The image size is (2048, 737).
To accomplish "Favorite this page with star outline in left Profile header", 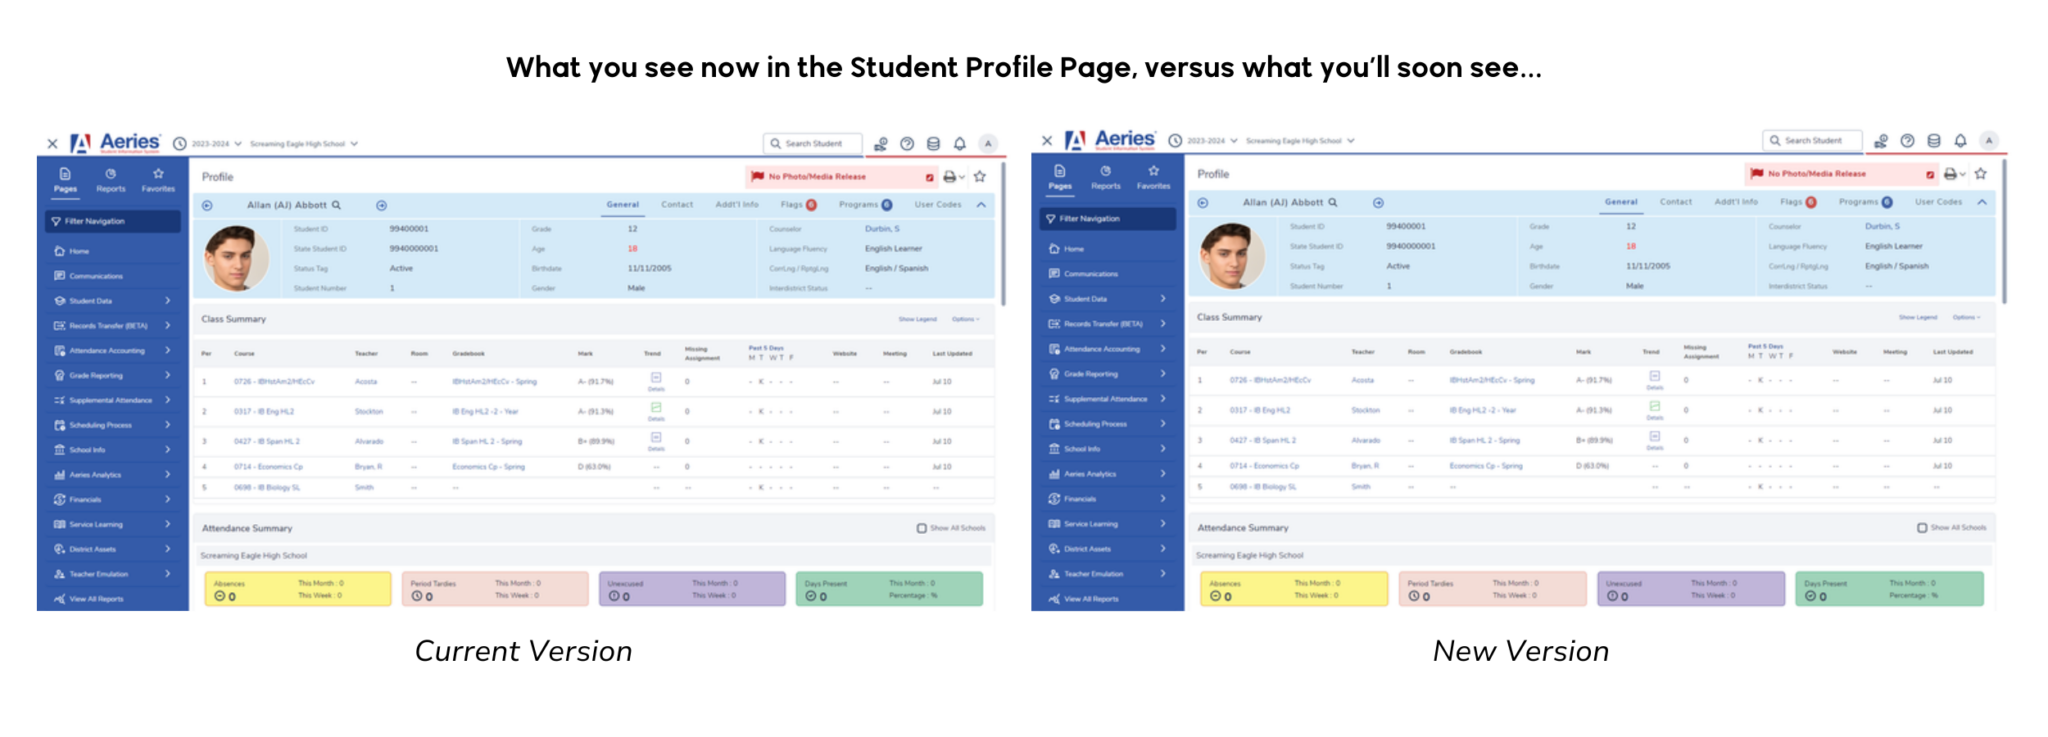I will [980, 177].
